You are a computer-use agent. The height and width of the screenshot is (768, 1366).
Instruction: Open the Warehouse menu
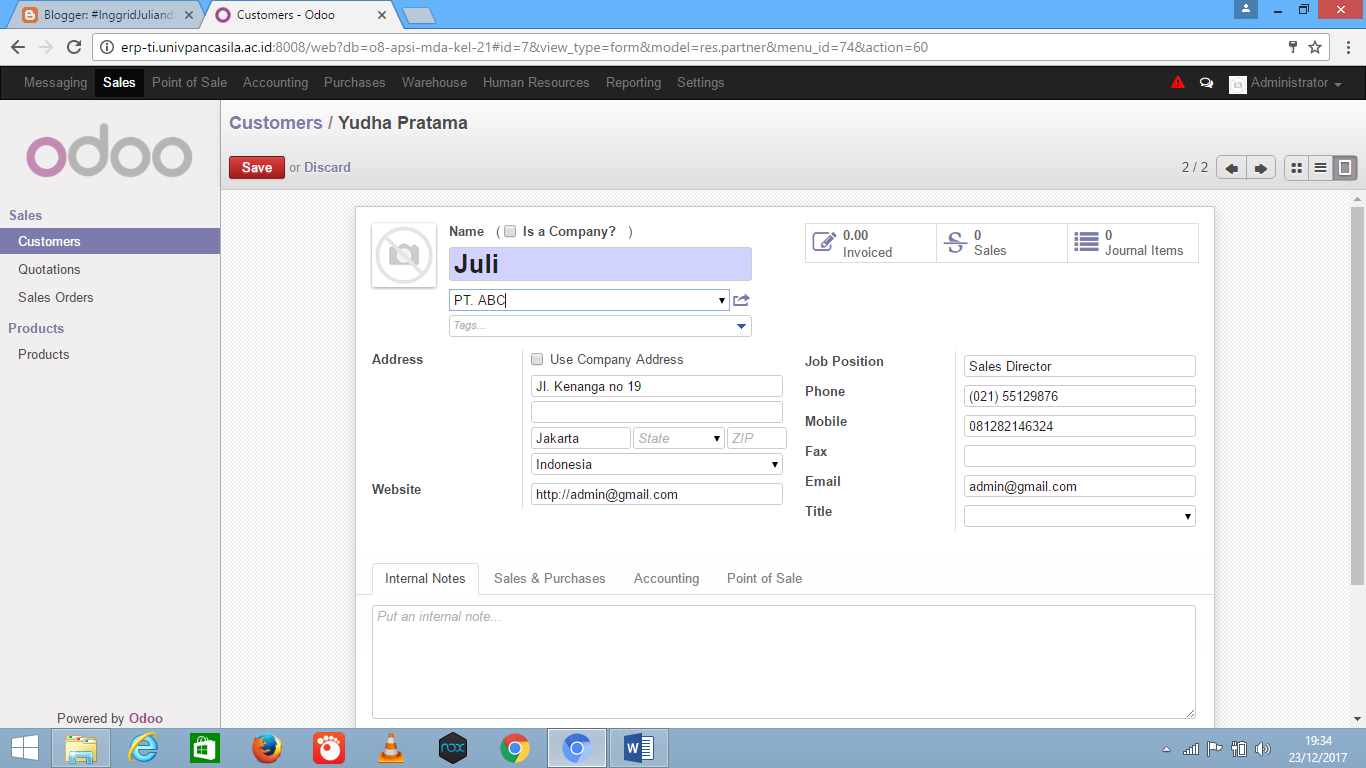(434, 83)
